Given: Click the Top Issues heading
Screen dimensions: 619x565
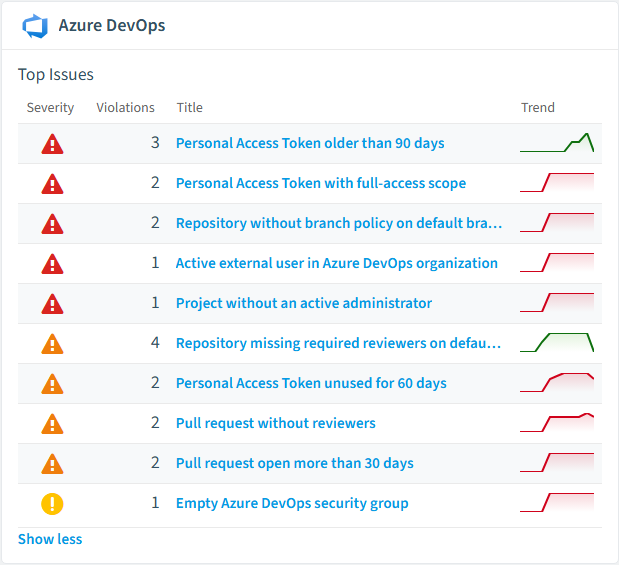Looking at the screenshot, I should pos(56,75).
